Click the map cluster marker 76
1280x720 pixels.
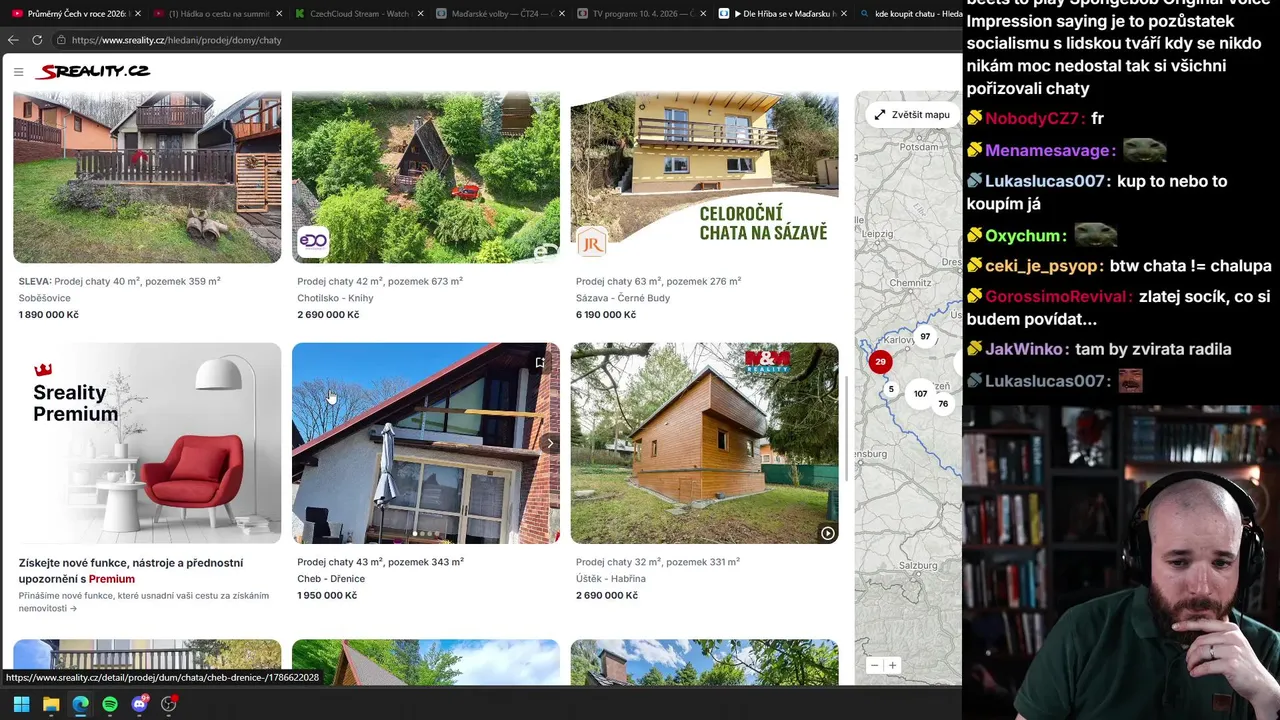pyautogui.click(x=942, y=404)
